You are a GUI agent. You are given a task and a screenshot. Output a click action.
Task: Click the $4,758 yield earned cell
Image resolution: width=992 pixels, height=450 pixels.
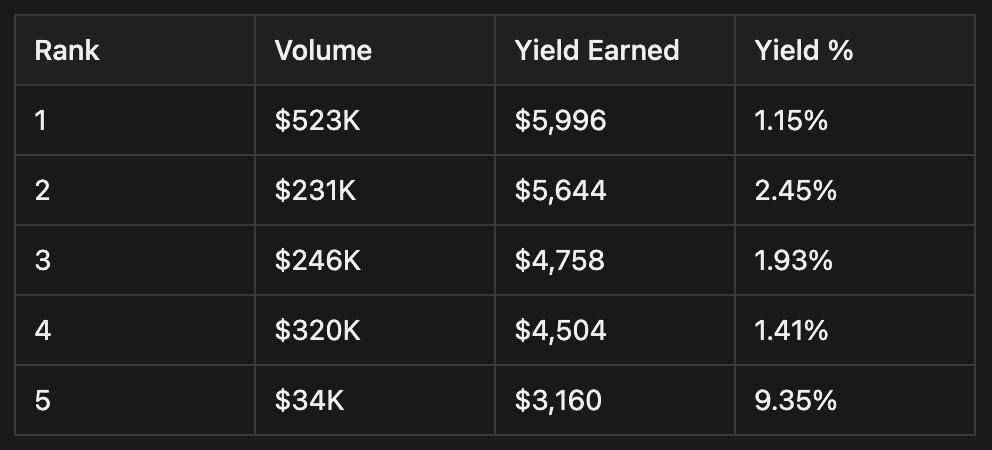point(560,261)
